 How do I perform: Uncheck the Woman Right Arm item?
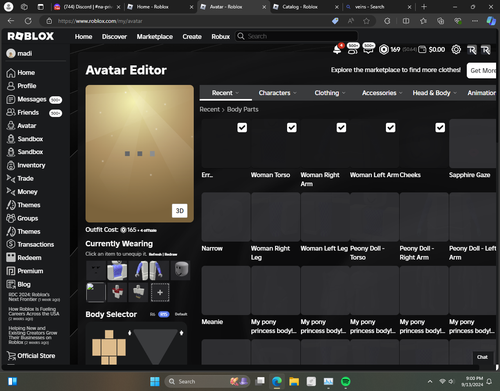341,128
